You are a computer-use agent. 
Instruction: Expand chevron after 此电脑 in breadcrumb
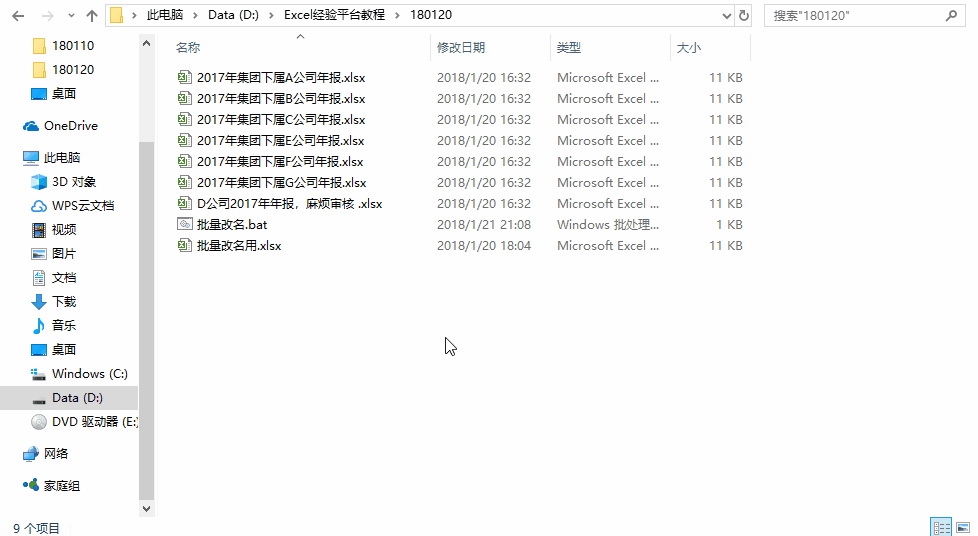(195, 16)
